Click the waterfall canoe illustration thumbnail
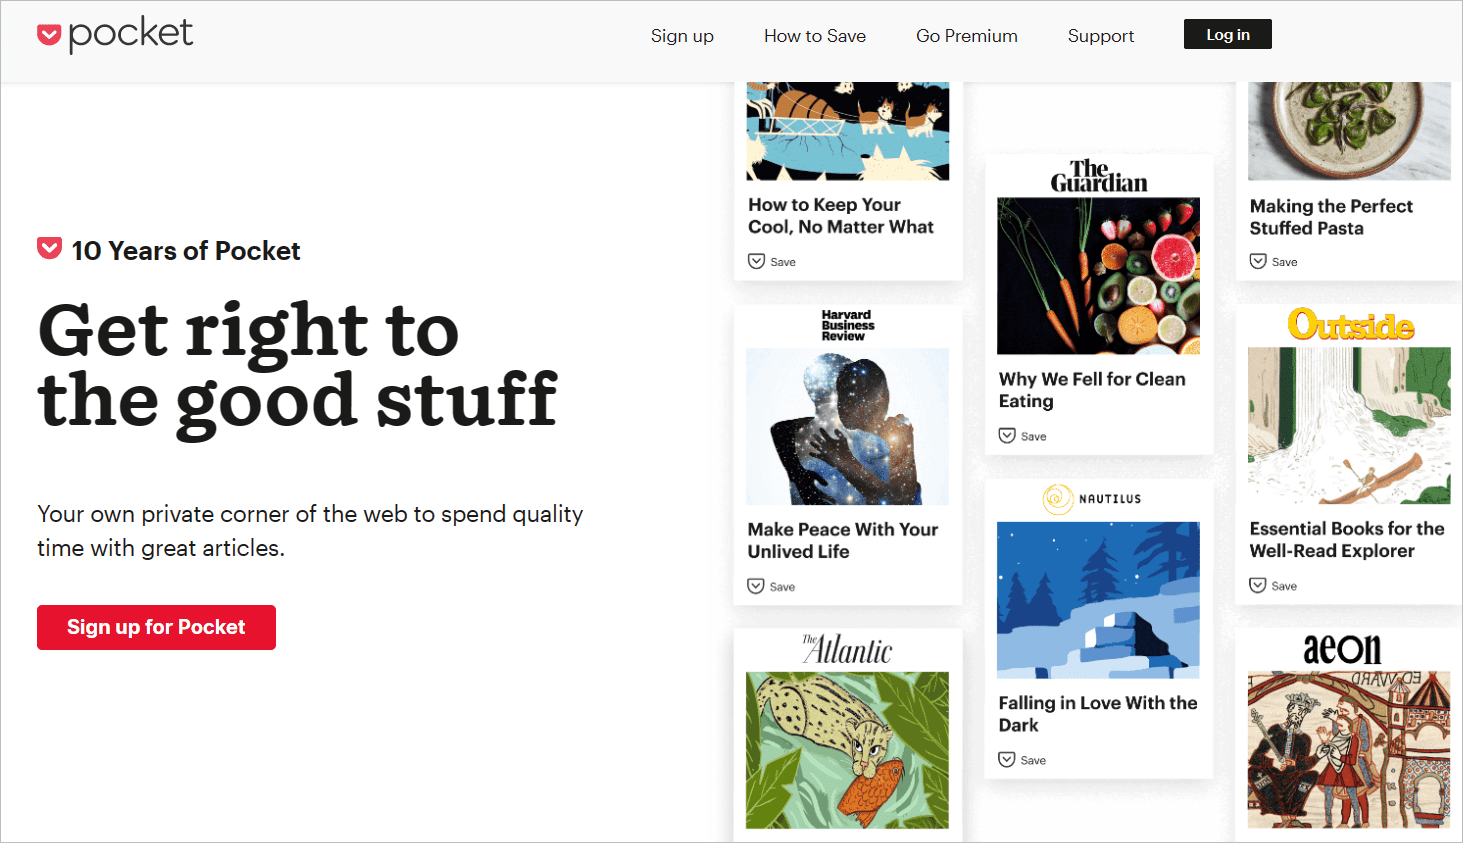 click(x=1349, y=425)
